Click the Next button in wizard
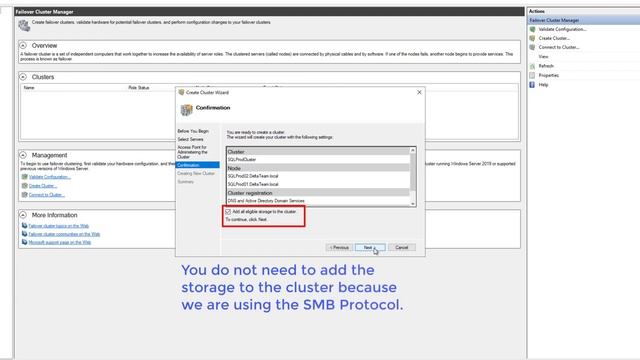This screenshot has width=640, height=360. tap(370, 247)
